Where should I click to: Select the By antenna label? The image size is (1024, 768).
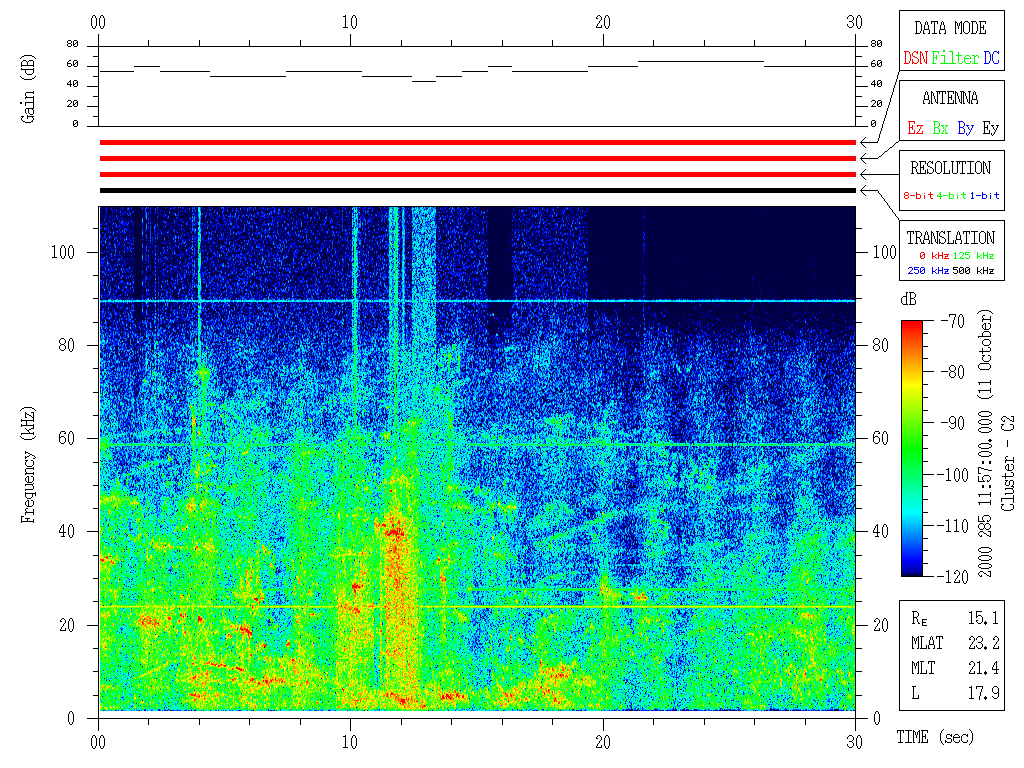click(x=965, y=129)
